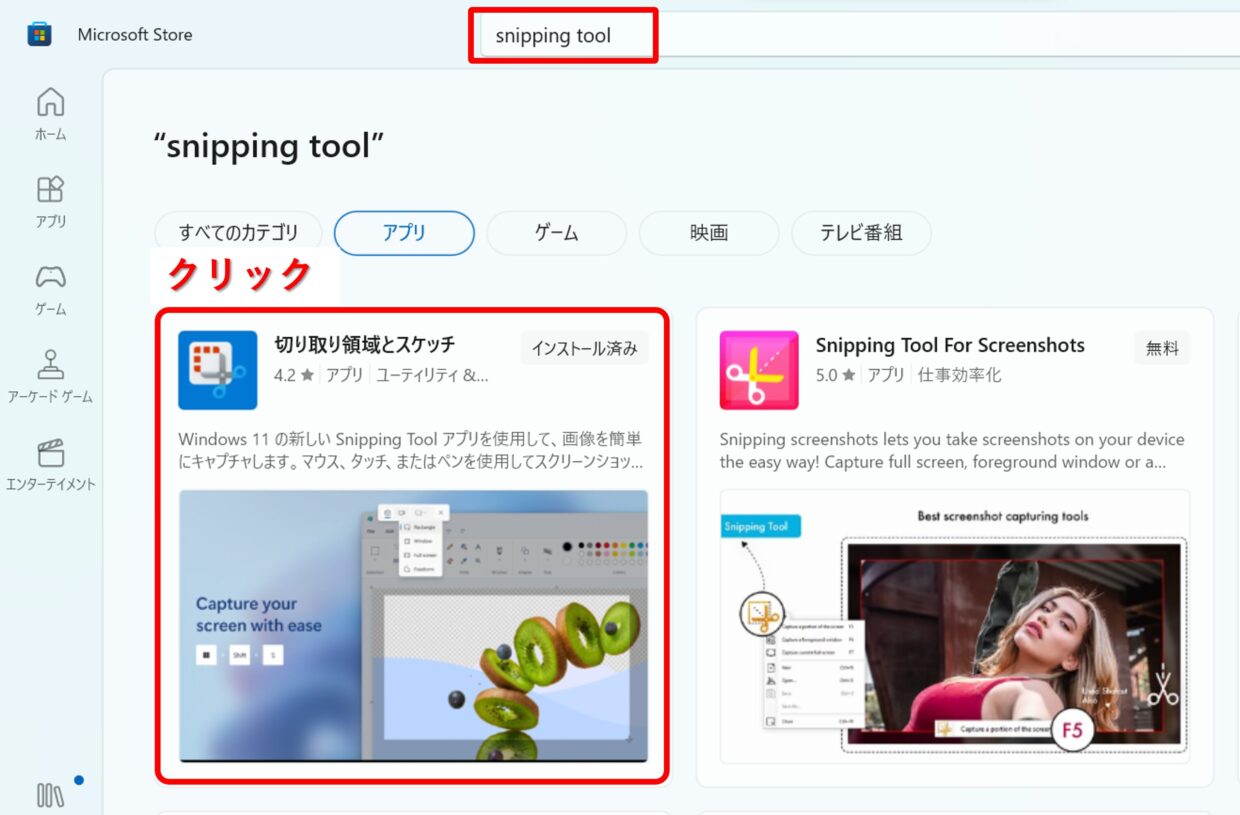Click the Windows 11 の新しい Snipping Tool description
The width and height of the screenshot is (1240, 815).
411,450
